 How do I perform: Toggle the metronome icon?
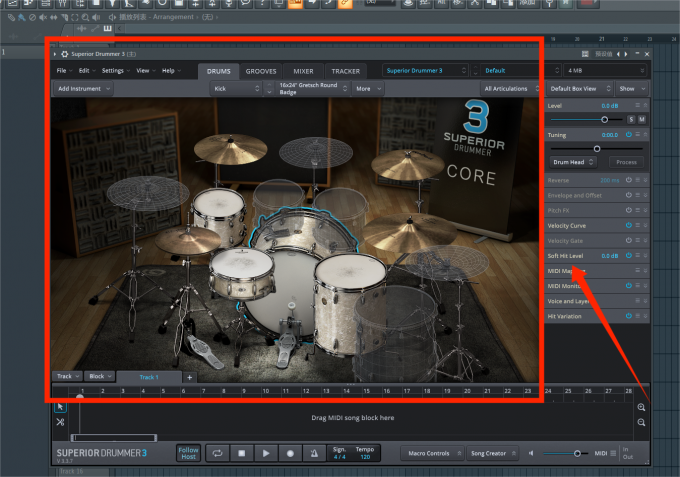(x=313, y=453)
